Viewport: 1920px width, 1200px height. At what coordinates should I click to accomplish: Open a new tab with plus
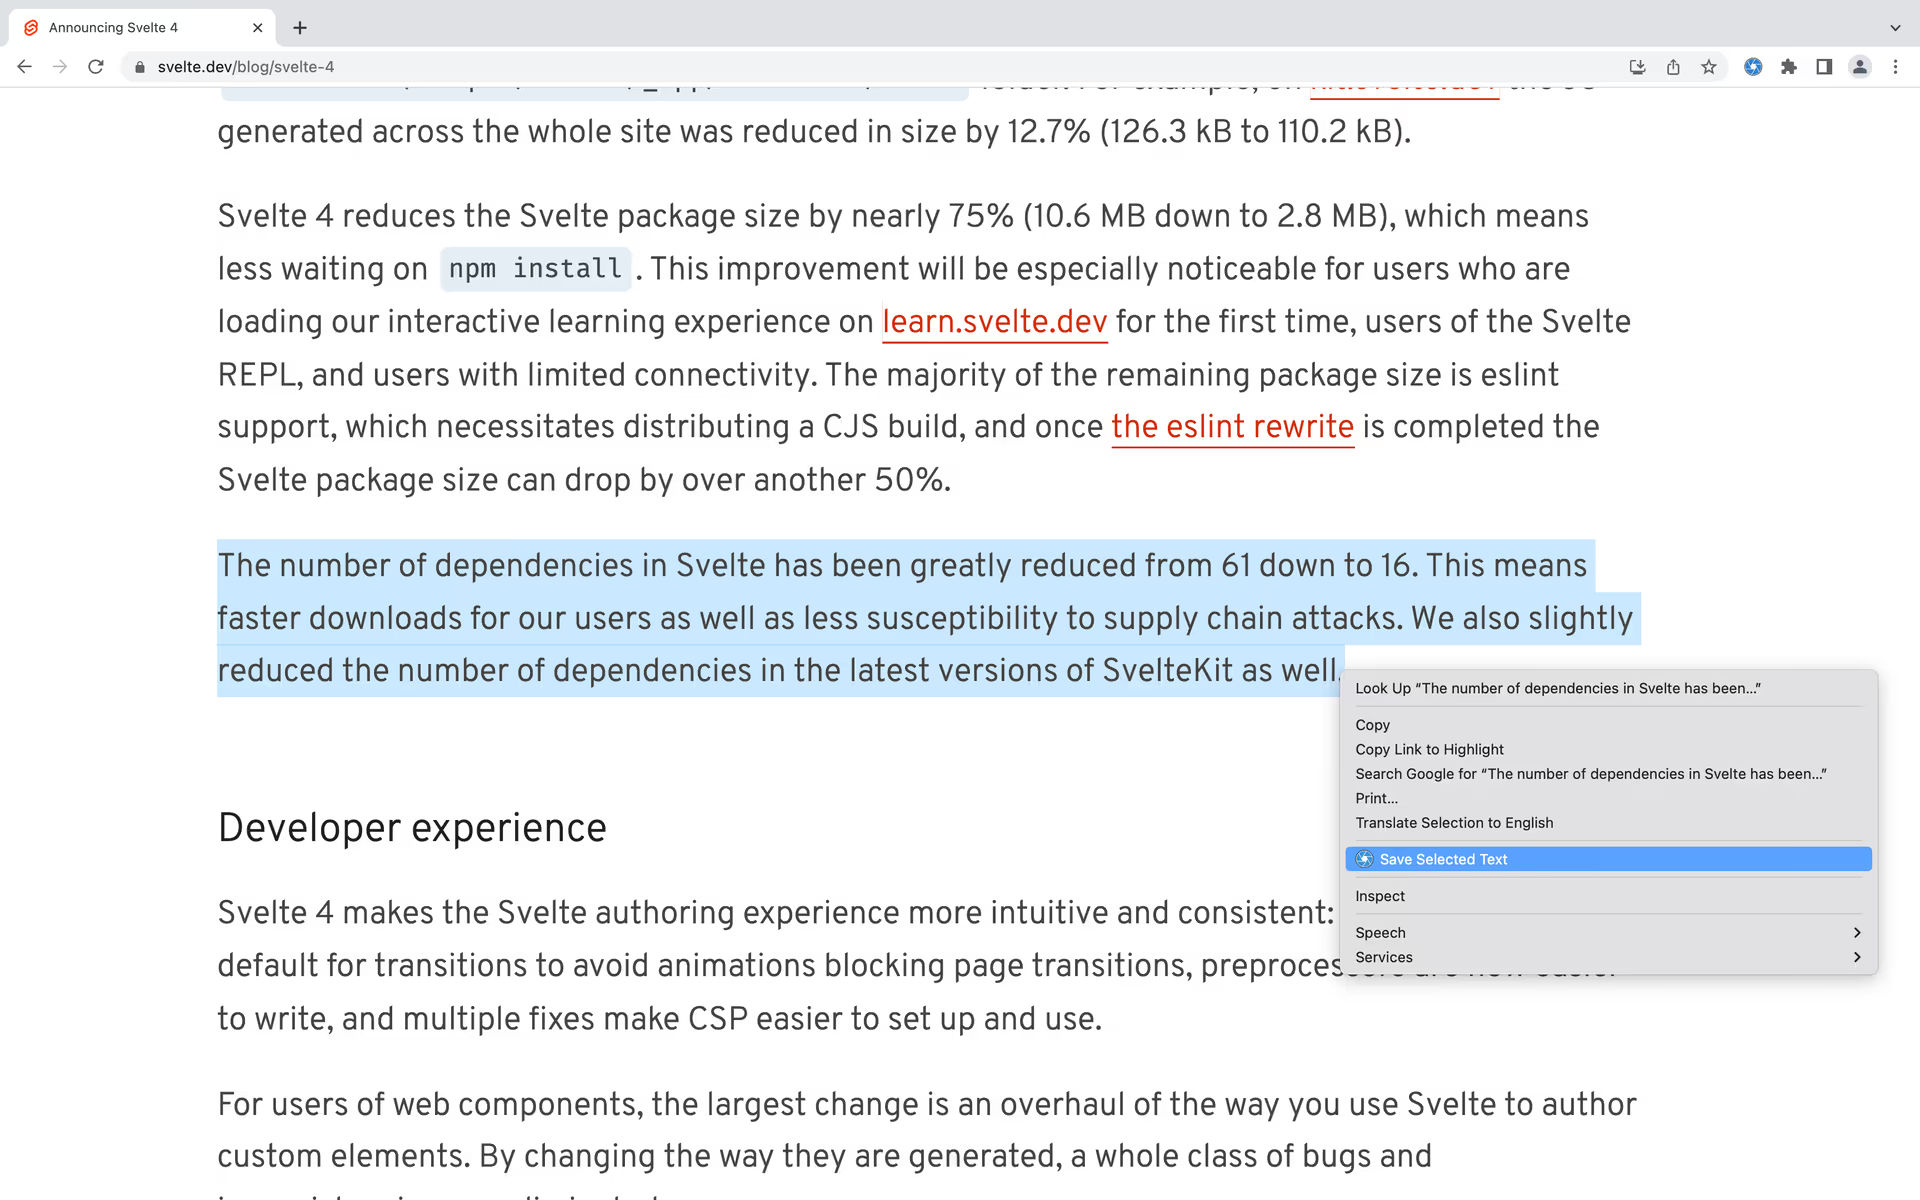pos(299,28)
